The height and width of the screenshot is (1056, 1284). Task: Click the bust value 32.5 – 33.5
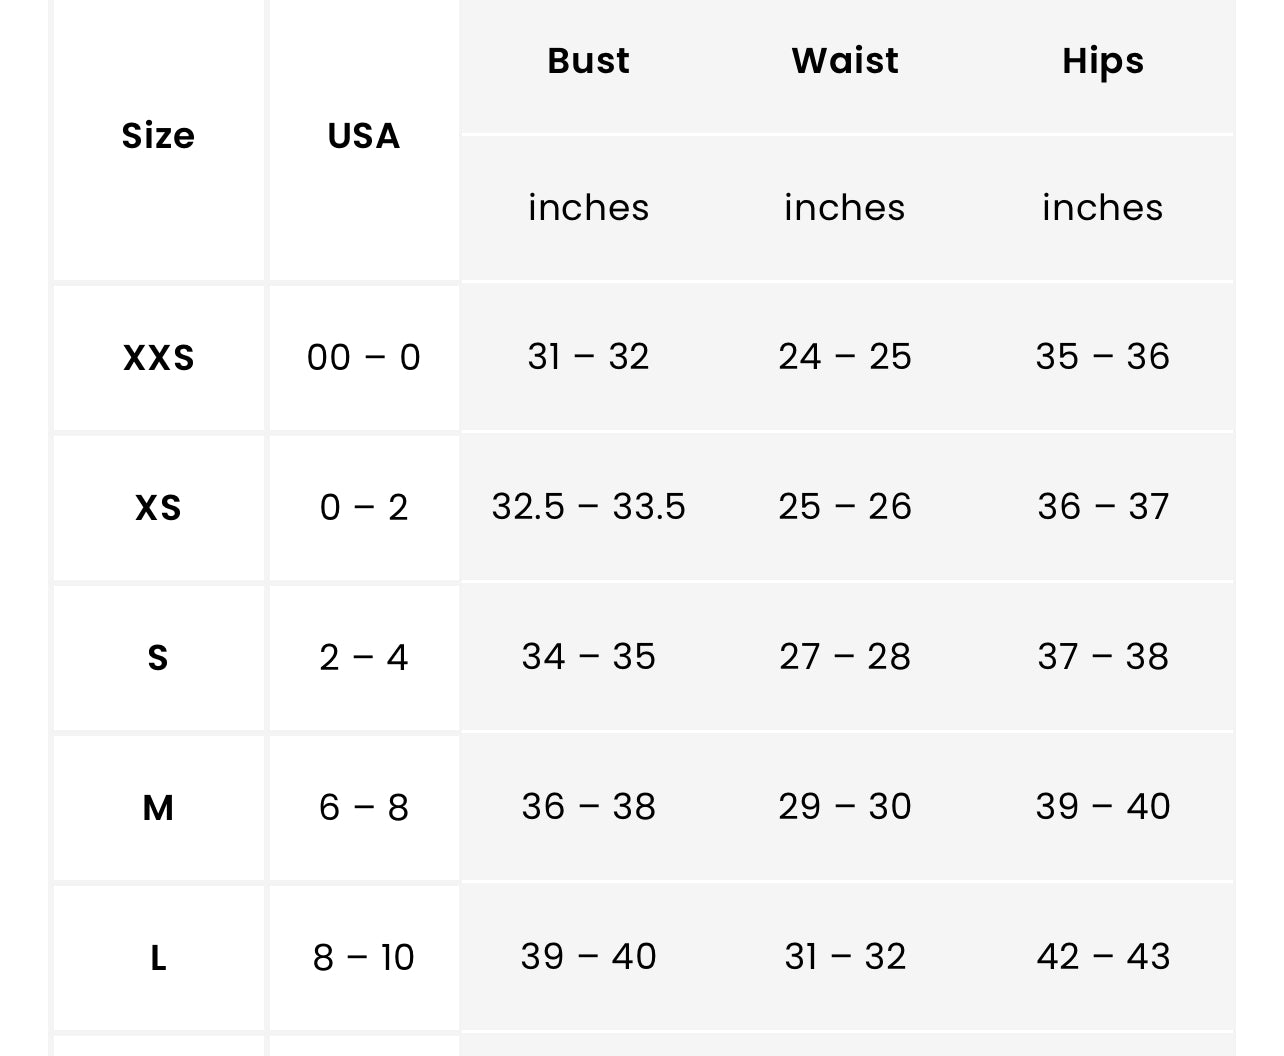point(588,507)
